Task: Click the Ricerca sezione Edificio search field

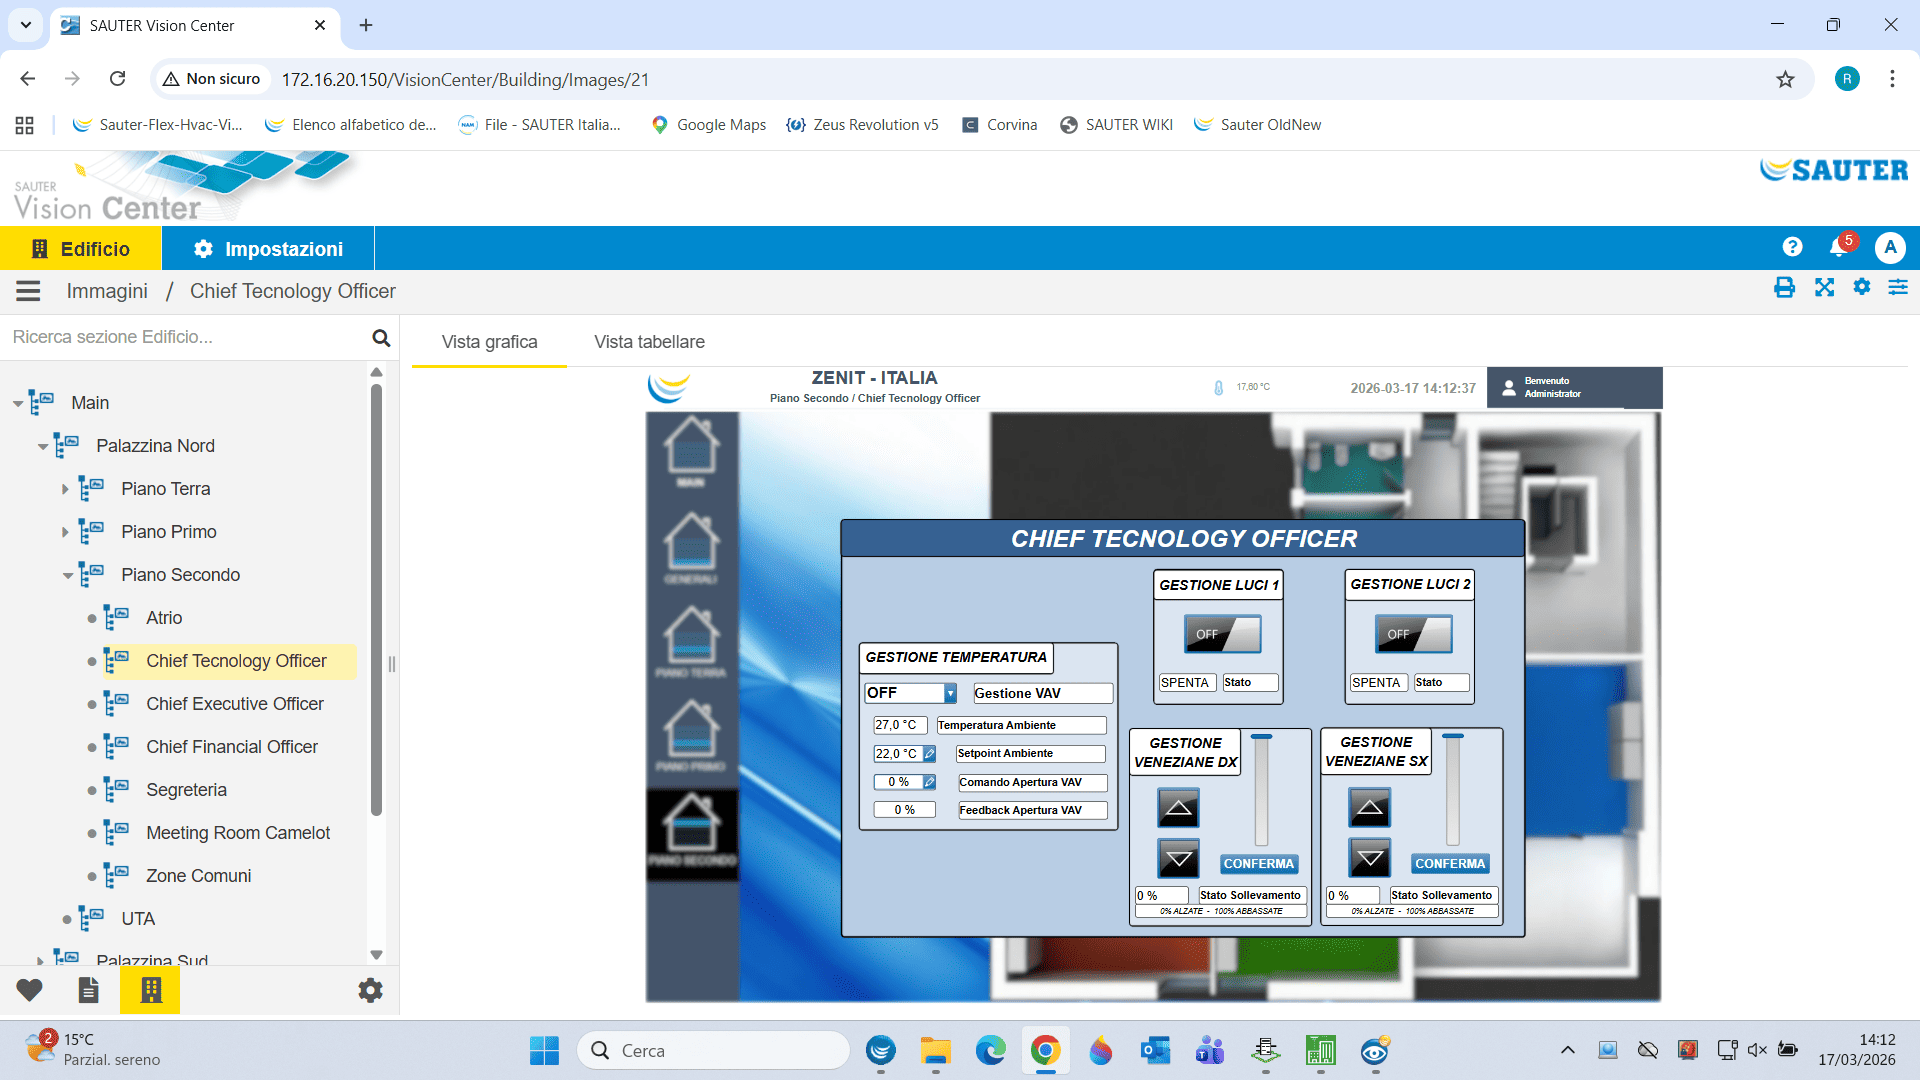Action: pyautogui.click(x=185, y=337)
